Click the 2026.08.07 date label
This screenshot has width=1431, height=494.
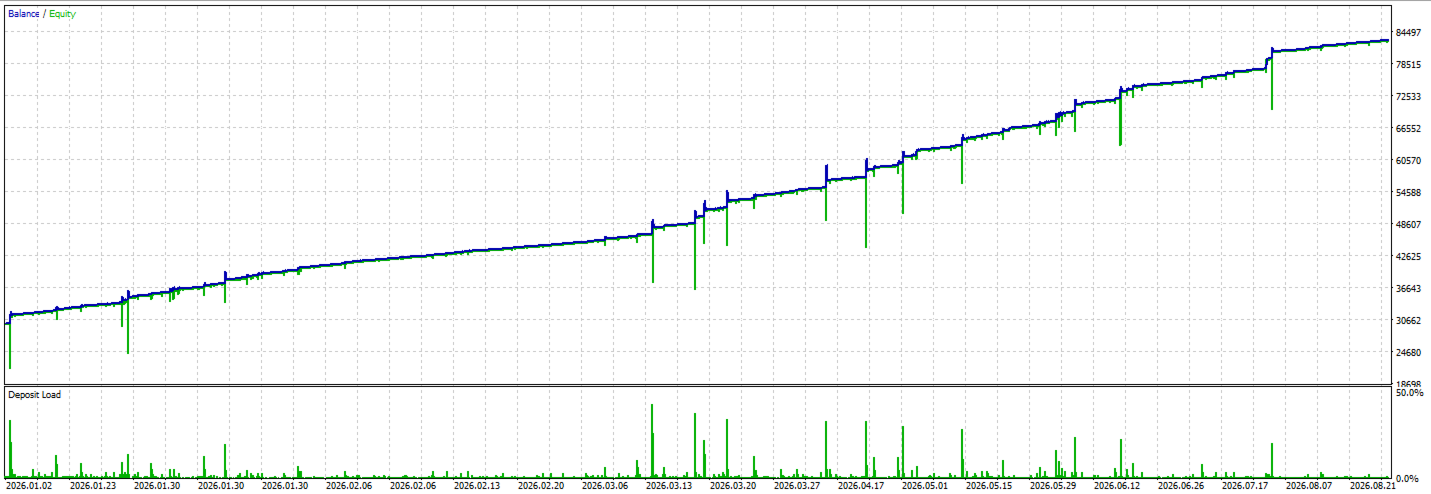coord(1309,486)
